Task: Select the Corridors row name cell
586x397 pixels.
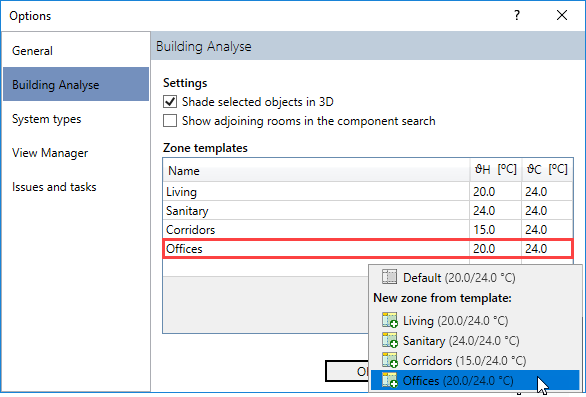Action: [316, 230]
